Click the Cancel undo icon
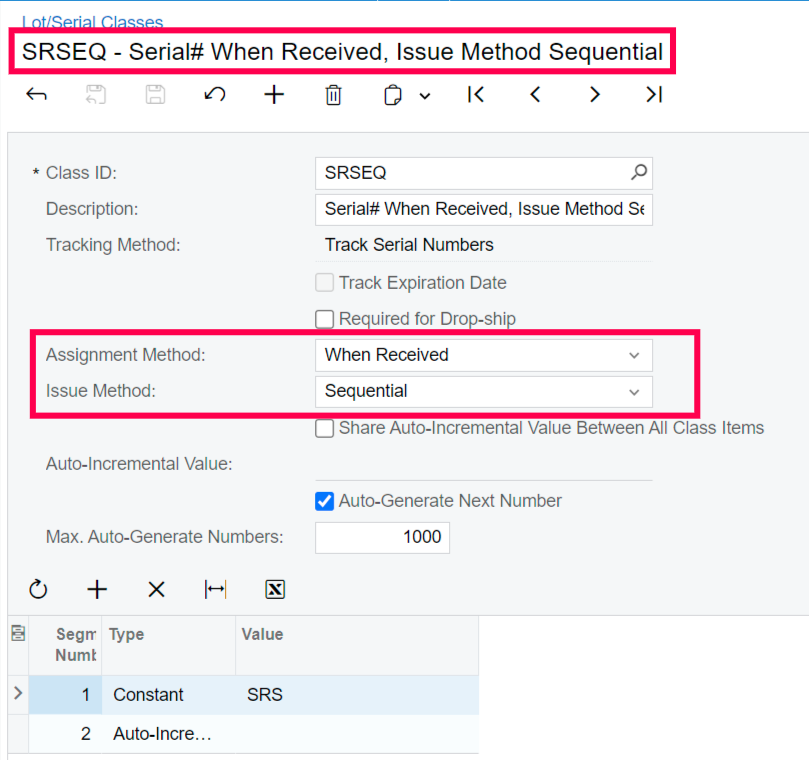The height and width of the screenshot is (760, 809). coord(215,95)
